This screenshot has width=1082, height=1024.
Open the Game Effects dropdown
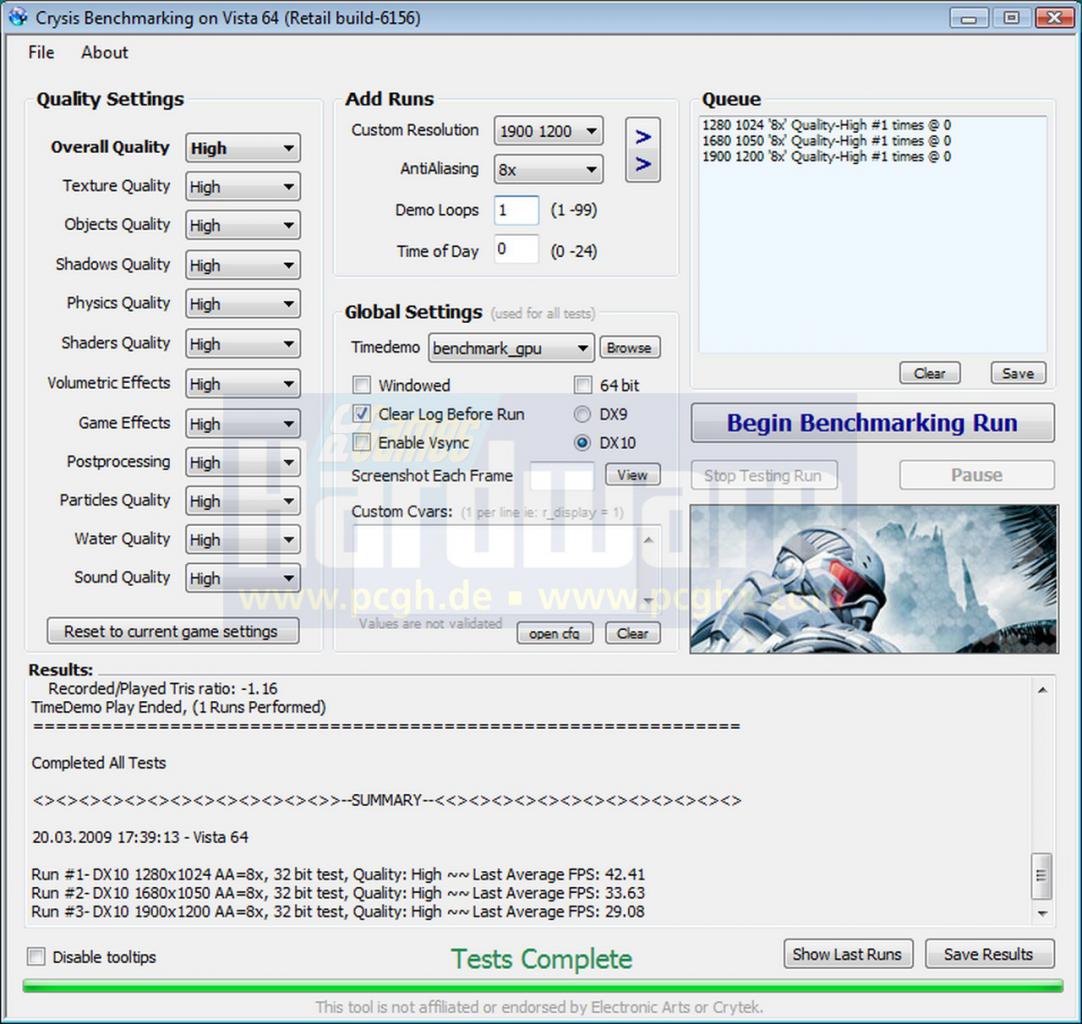coord(242,424)
